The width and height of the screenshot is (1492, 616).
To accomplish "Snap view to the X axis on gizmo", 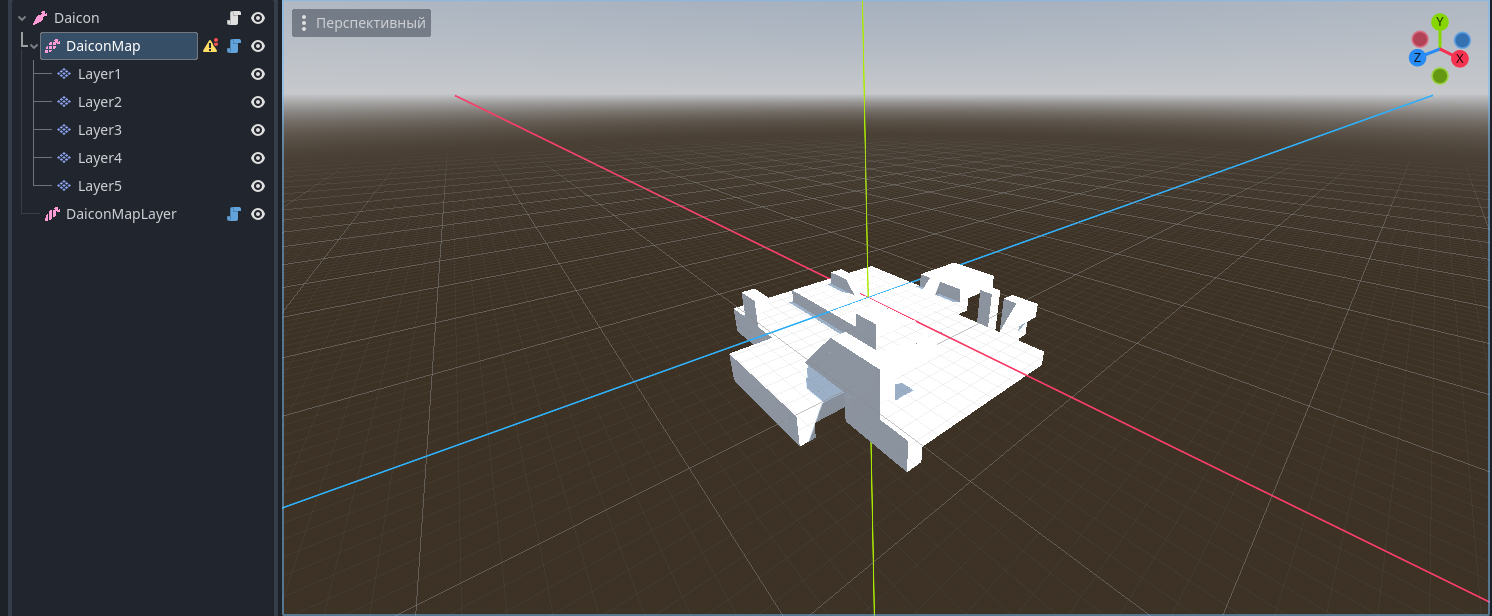I will 1460,59.
